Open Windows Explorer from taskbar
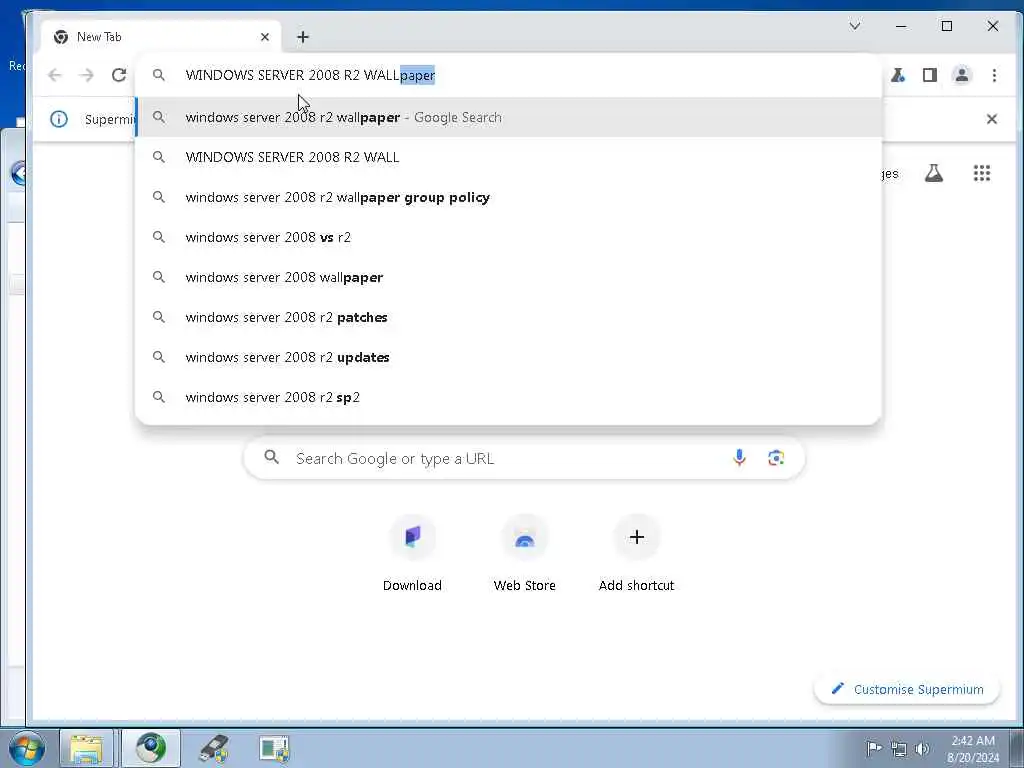Viewport: 1024px width, 768px height. (x=86, y=748)
